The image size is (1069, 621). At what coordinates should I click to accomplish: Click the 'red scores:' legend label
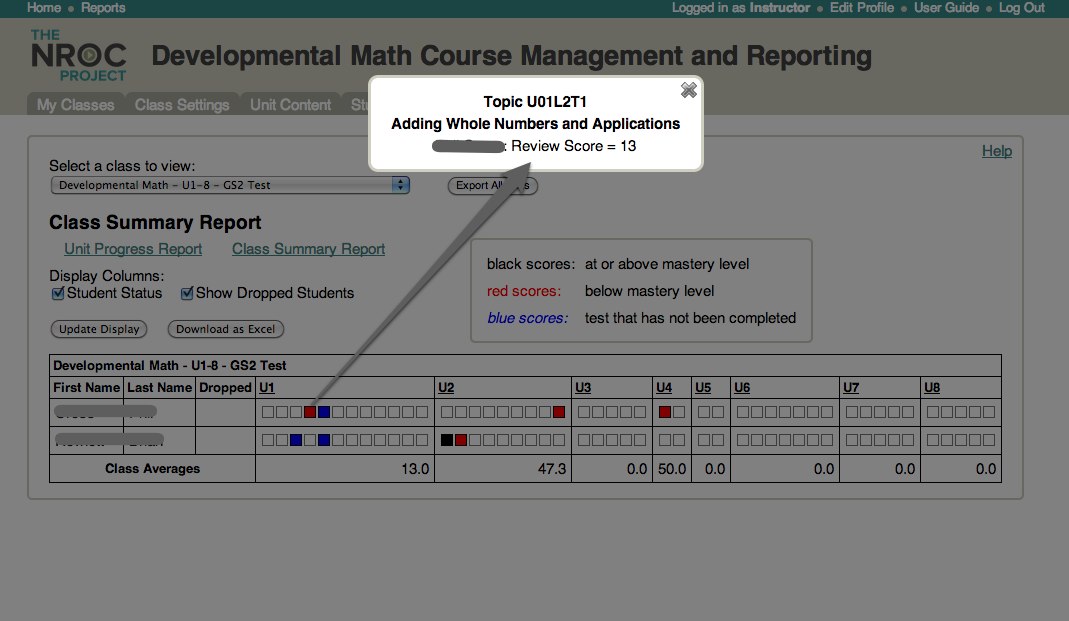click(524, 291)
